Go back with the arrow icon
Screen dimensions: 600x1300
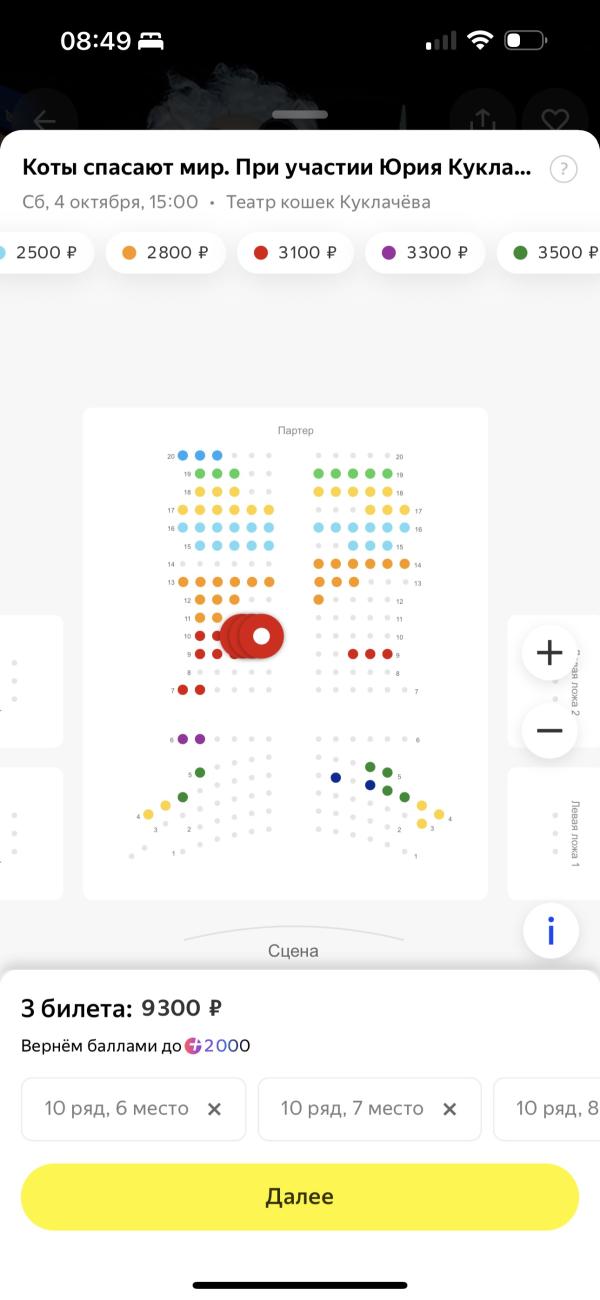click(44, 120)
